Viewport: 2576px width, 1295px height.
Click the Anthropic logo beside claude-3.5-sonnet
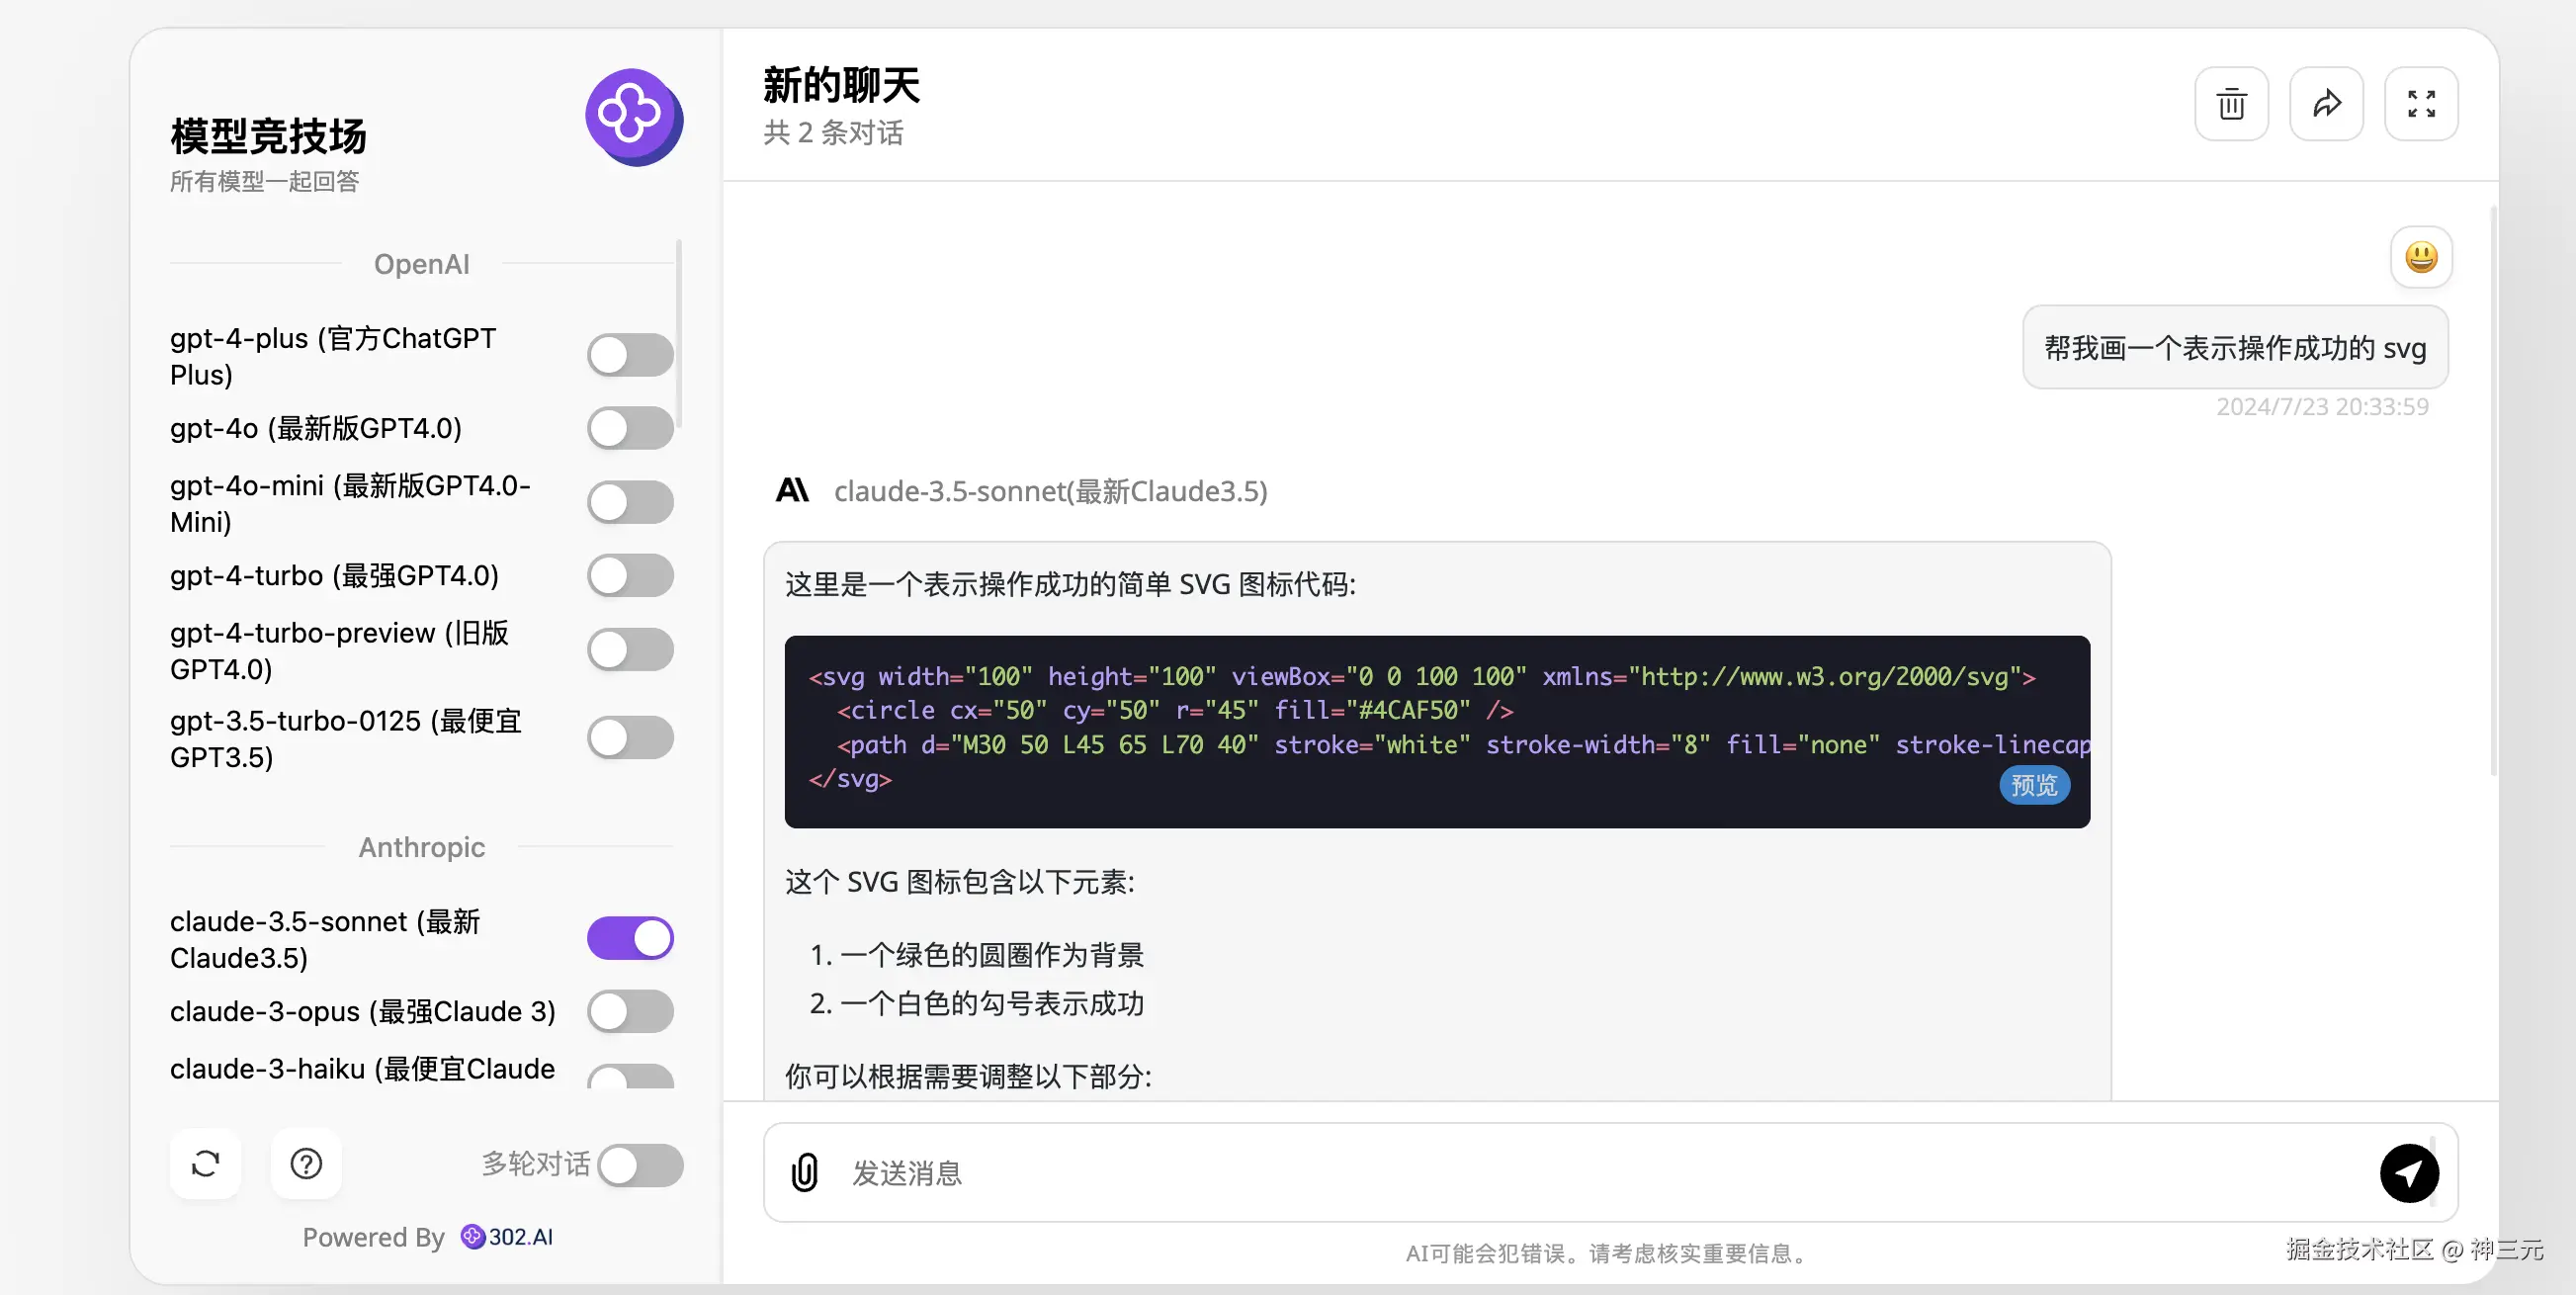pos(792,490)
